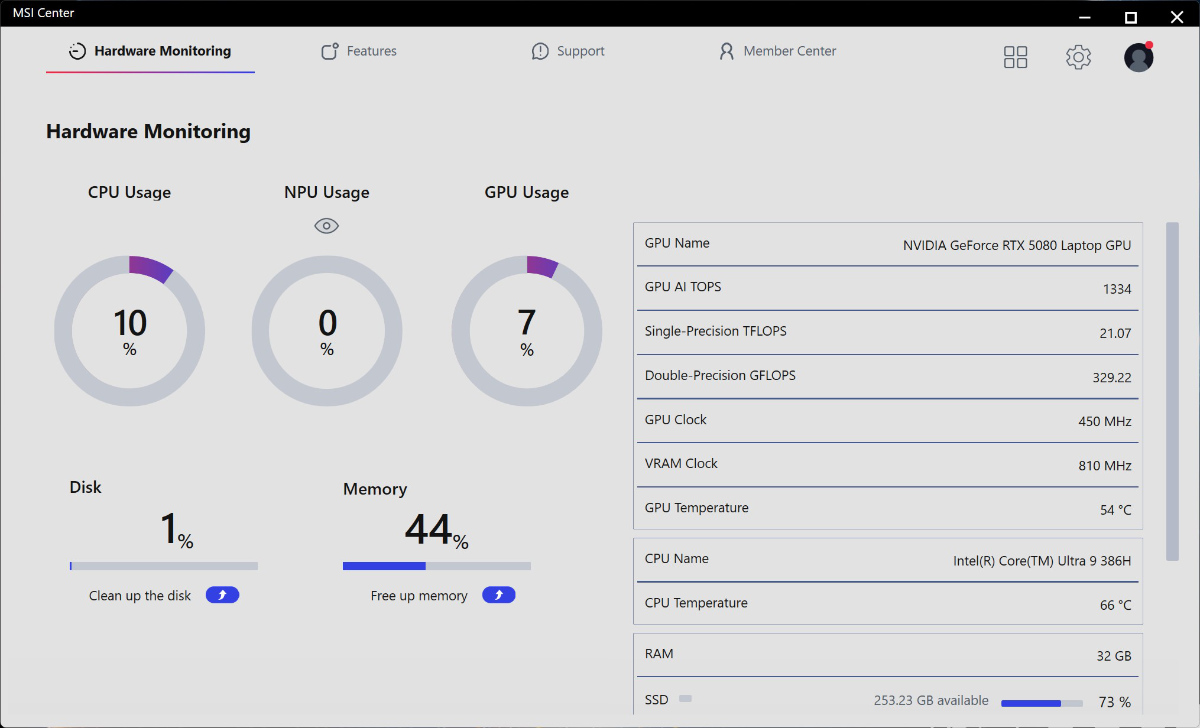The image size is (1200, 728).
Task: Open the apps grid icon
Action: pos(1015,57)
